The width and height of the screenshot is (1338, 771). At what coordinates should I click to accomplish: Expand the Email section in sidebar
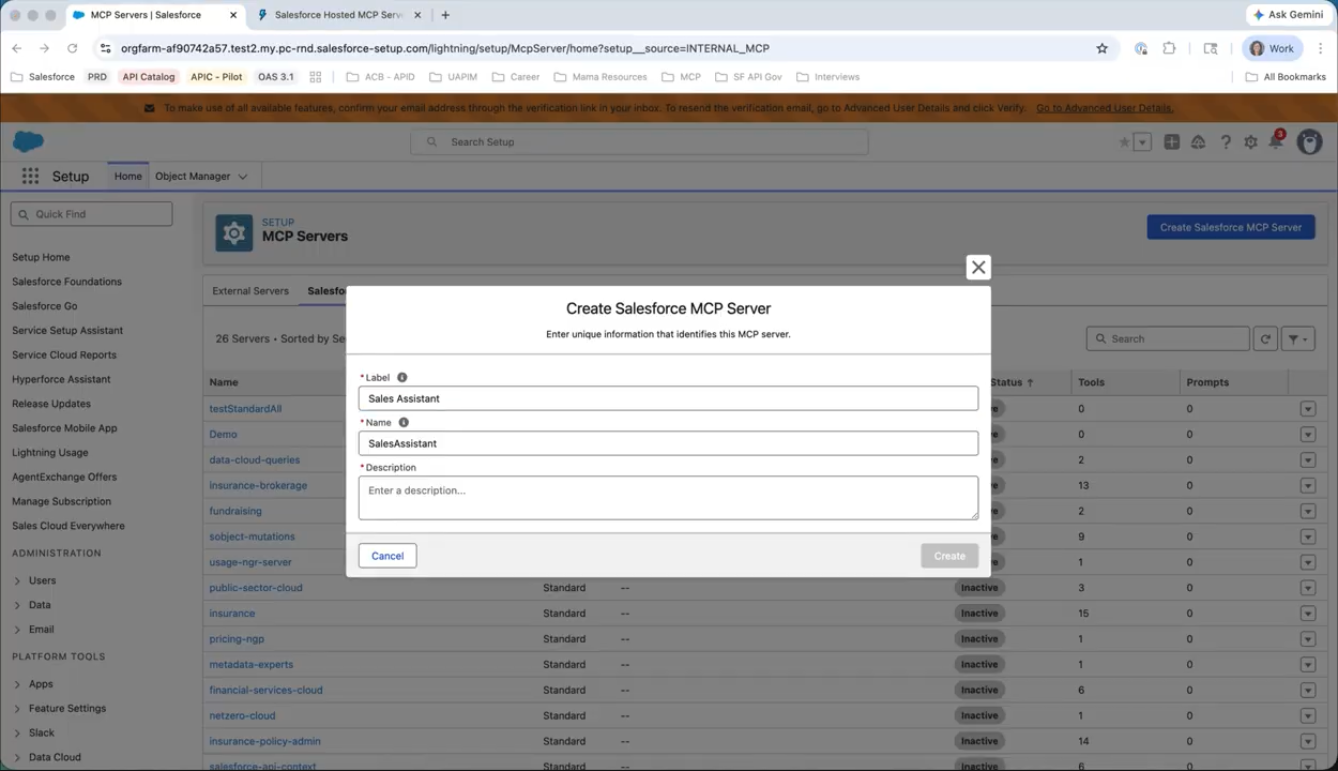[17, 630]
